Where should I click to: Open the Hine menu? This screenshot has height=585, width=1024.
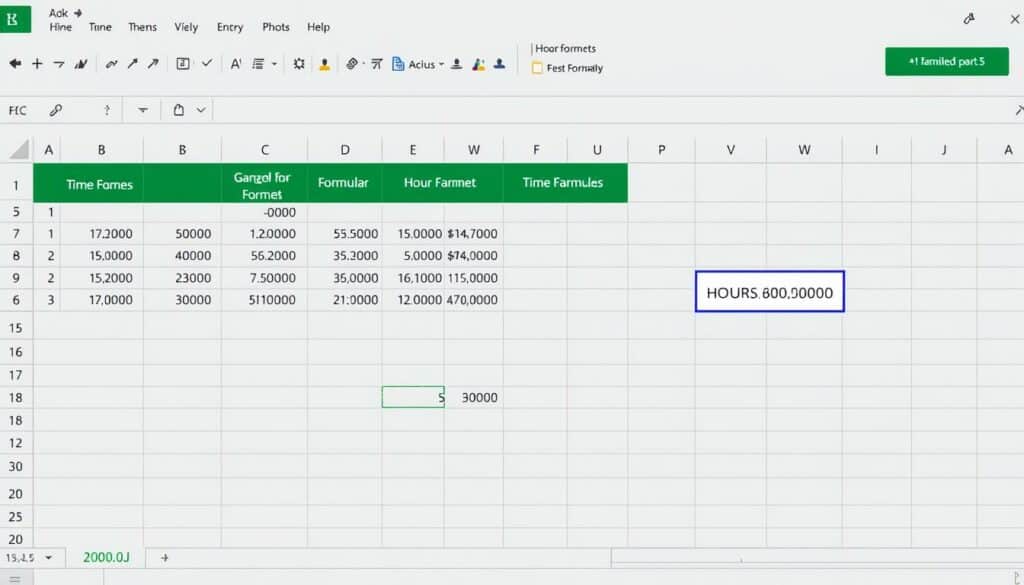[x=61, y=27]
